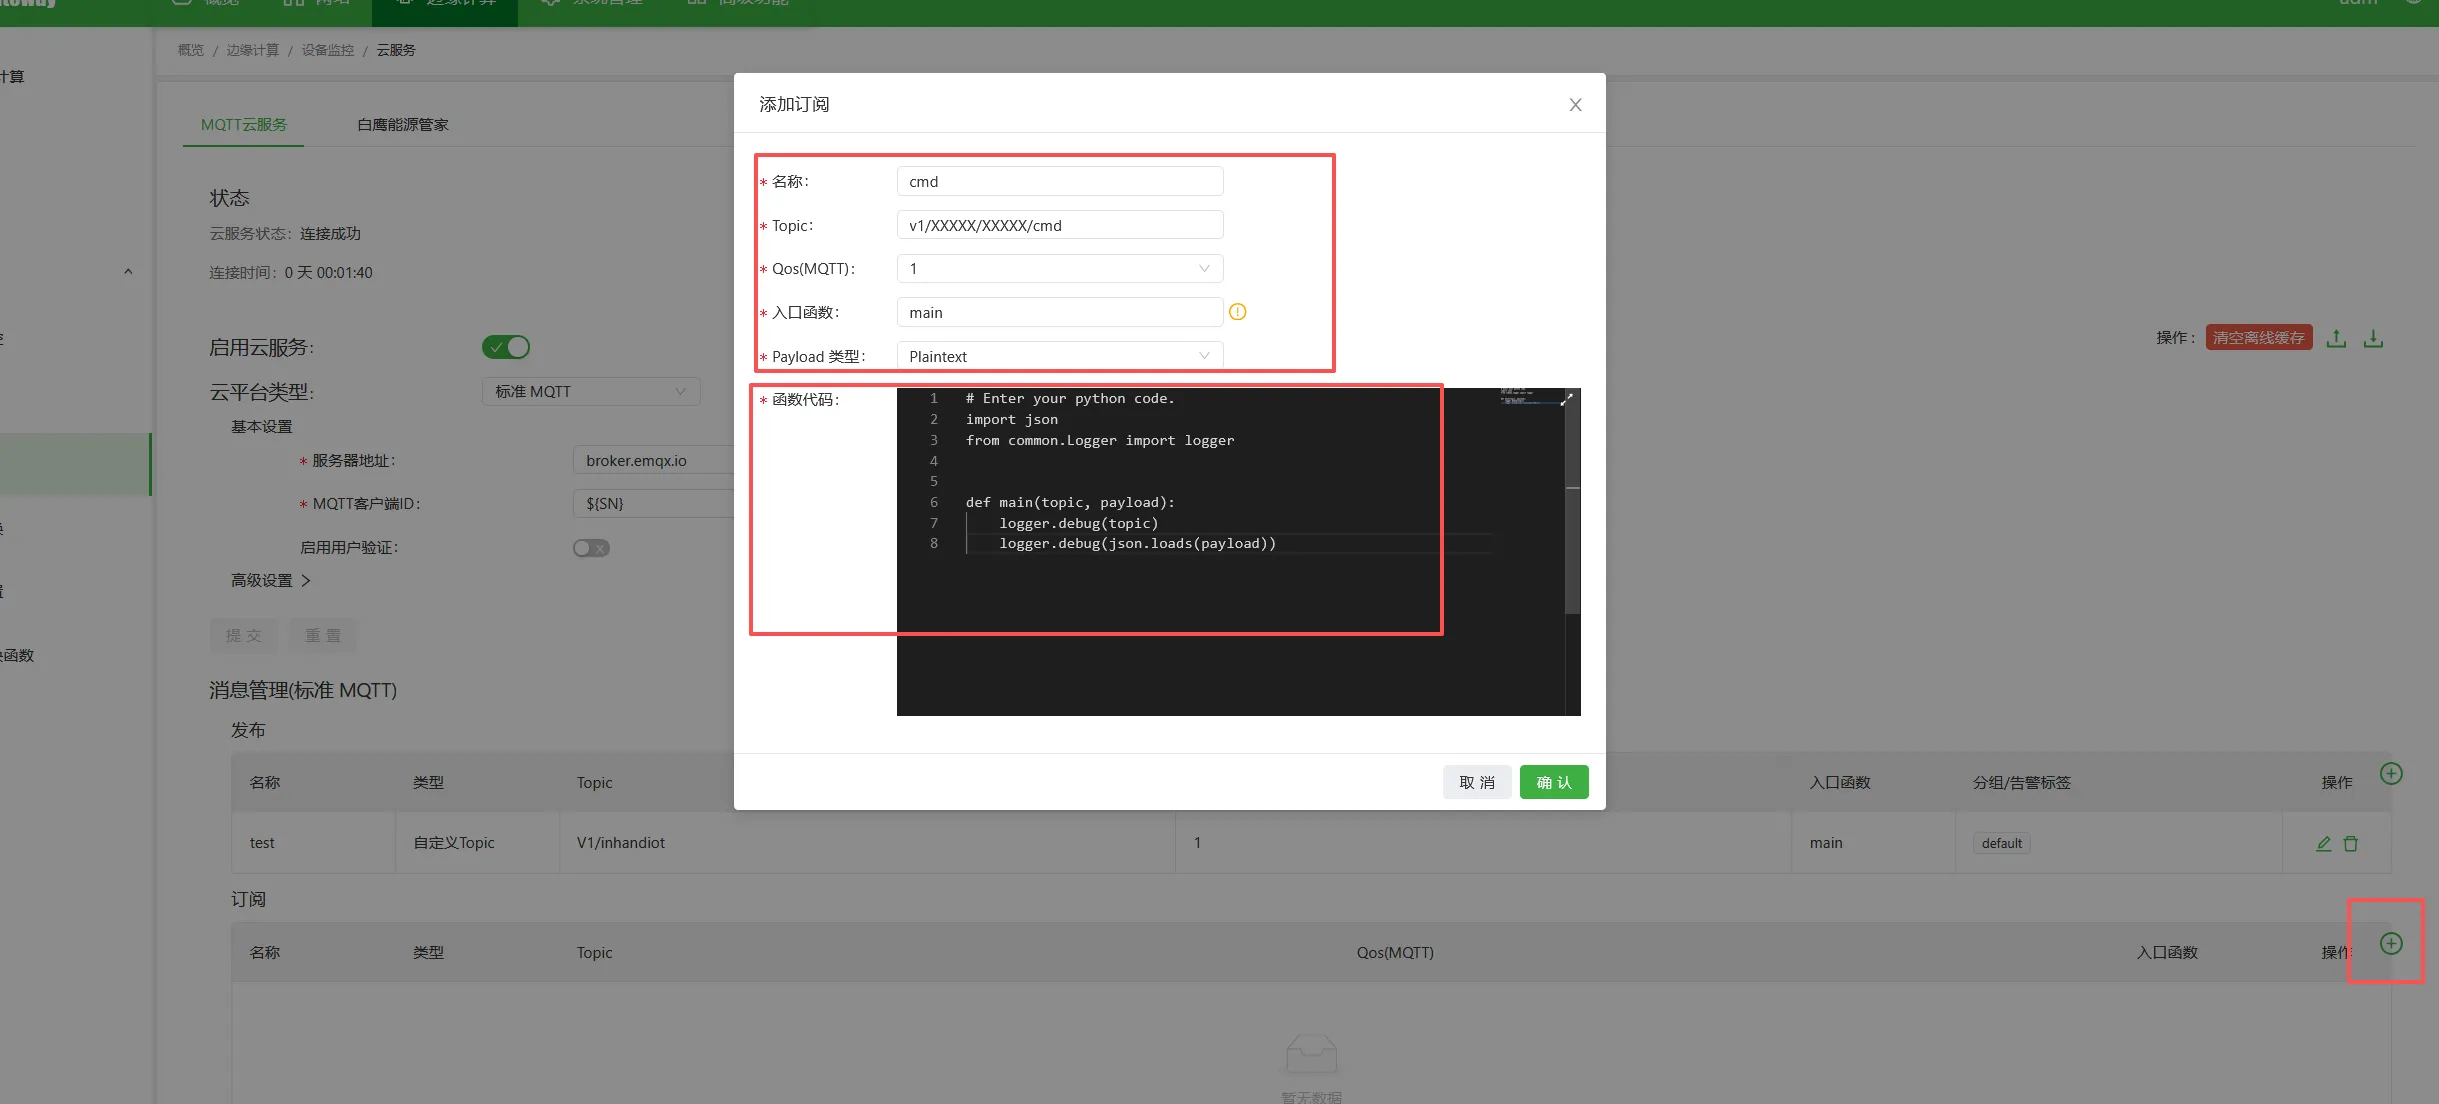2439x1104 pixels.
Task: Open the Payload type dropdown
Action: tap(1060, 356)
